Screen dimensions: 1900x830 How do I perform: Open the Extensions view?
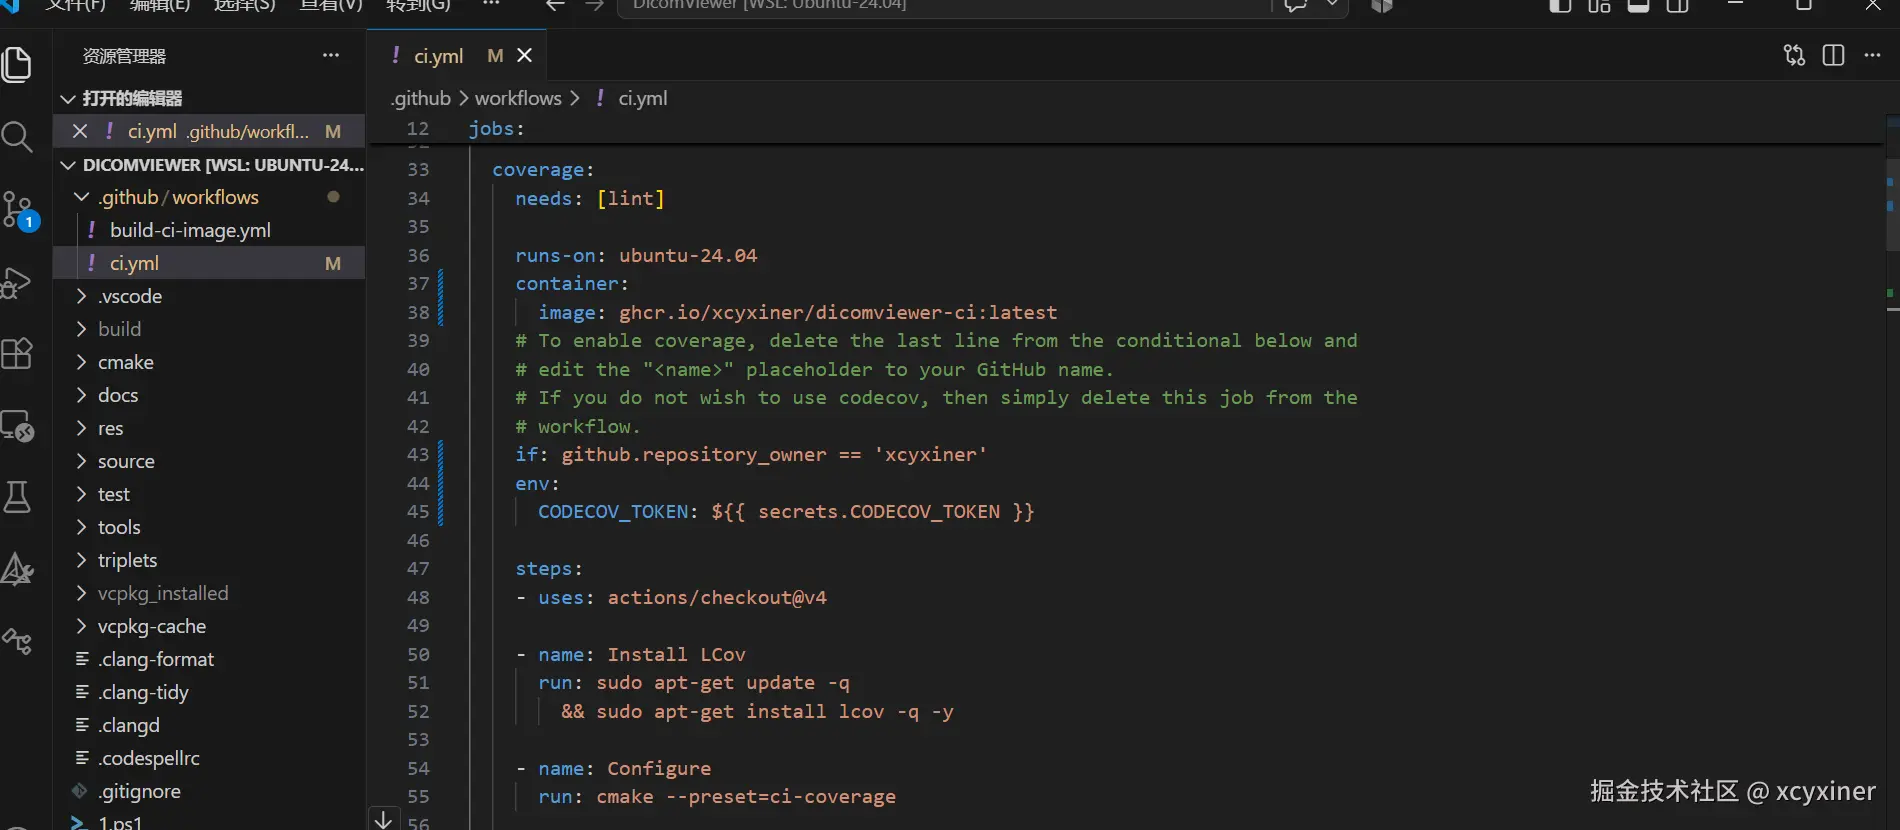coord(18,353)
